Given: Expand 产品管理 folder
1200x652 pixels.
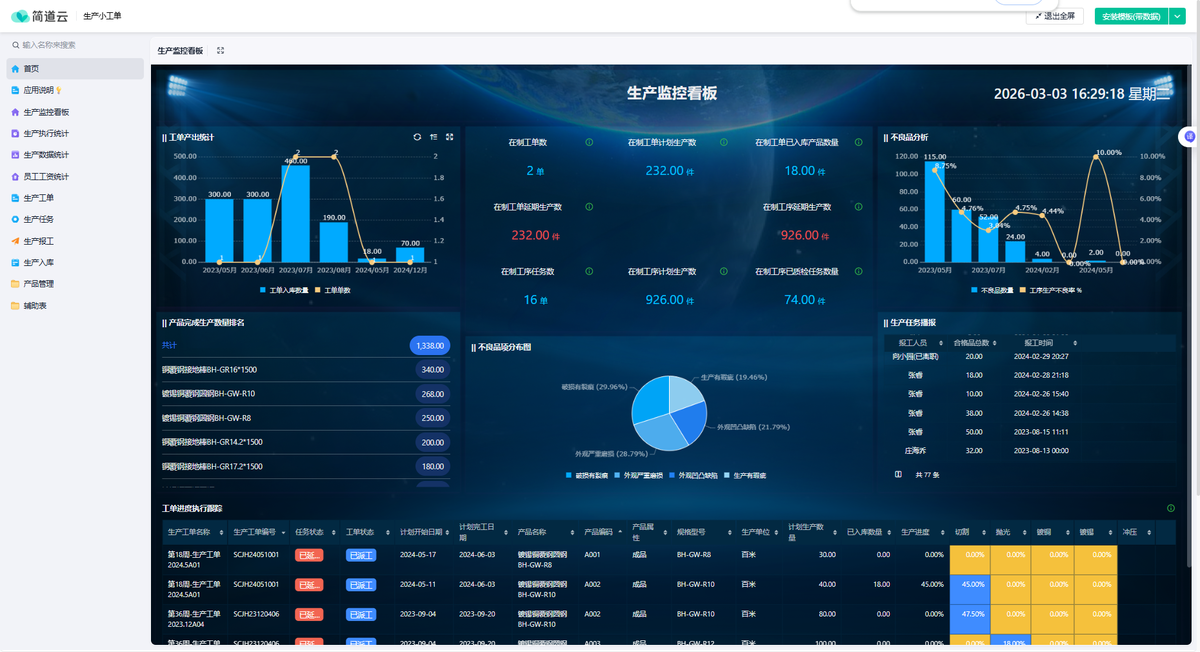Looking at the screenshot, I should click(75, 284).
